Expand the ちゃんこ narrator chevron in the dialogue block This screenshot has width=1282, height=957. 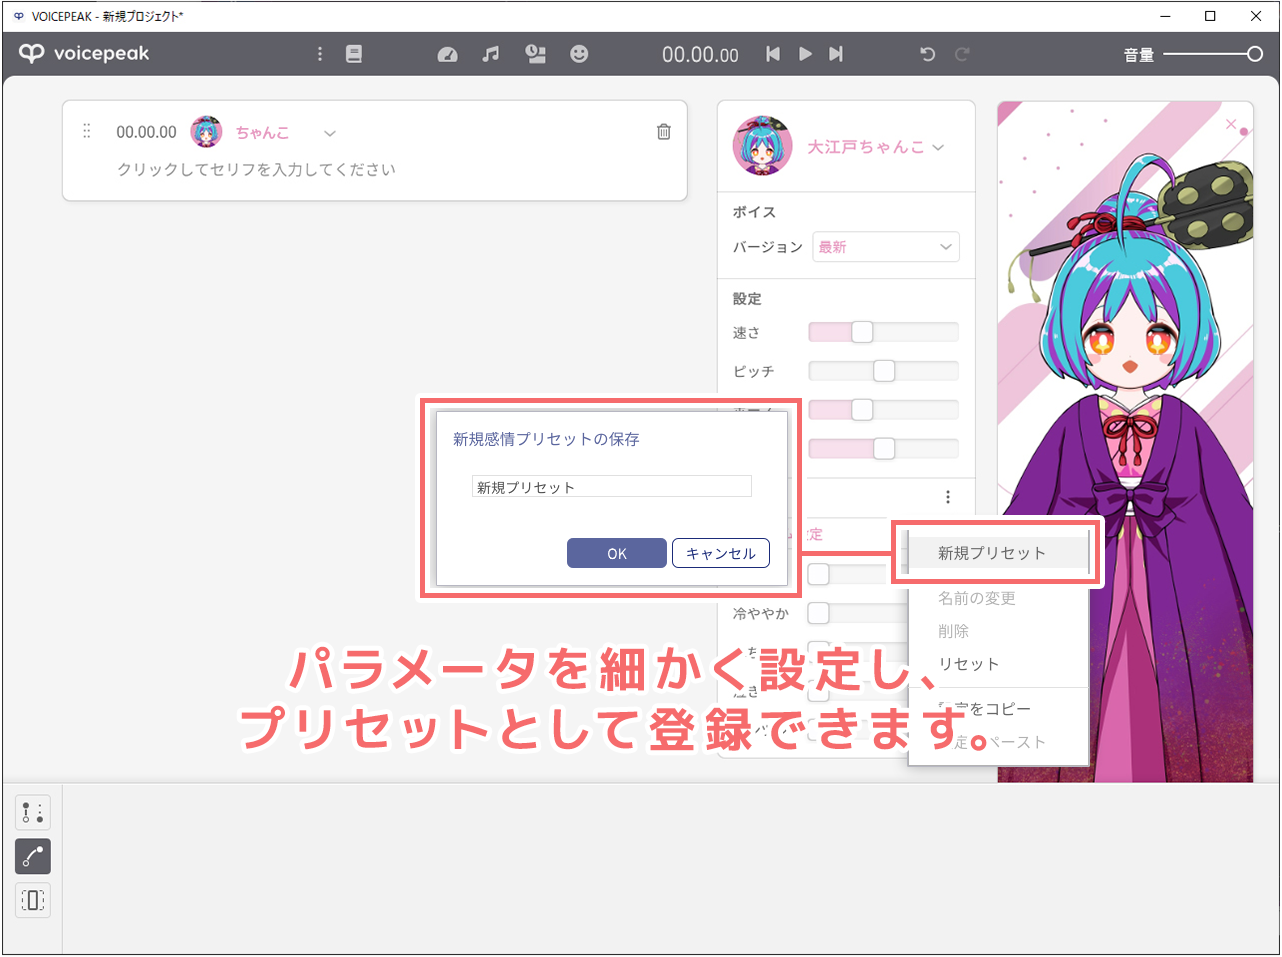click(x=330, y=133)
